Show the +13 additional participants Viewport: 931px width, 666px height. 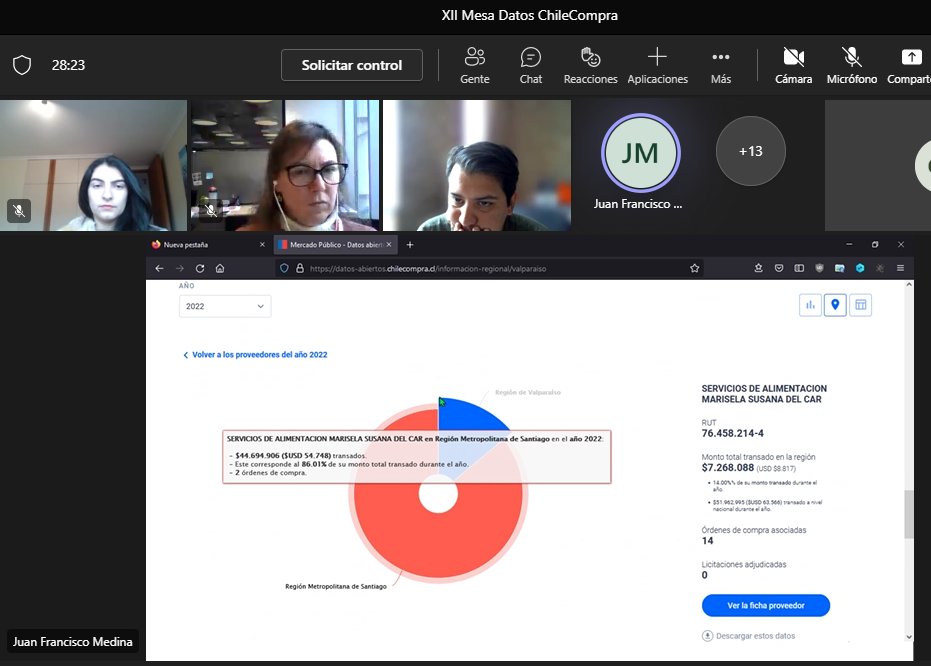[750, 151]
